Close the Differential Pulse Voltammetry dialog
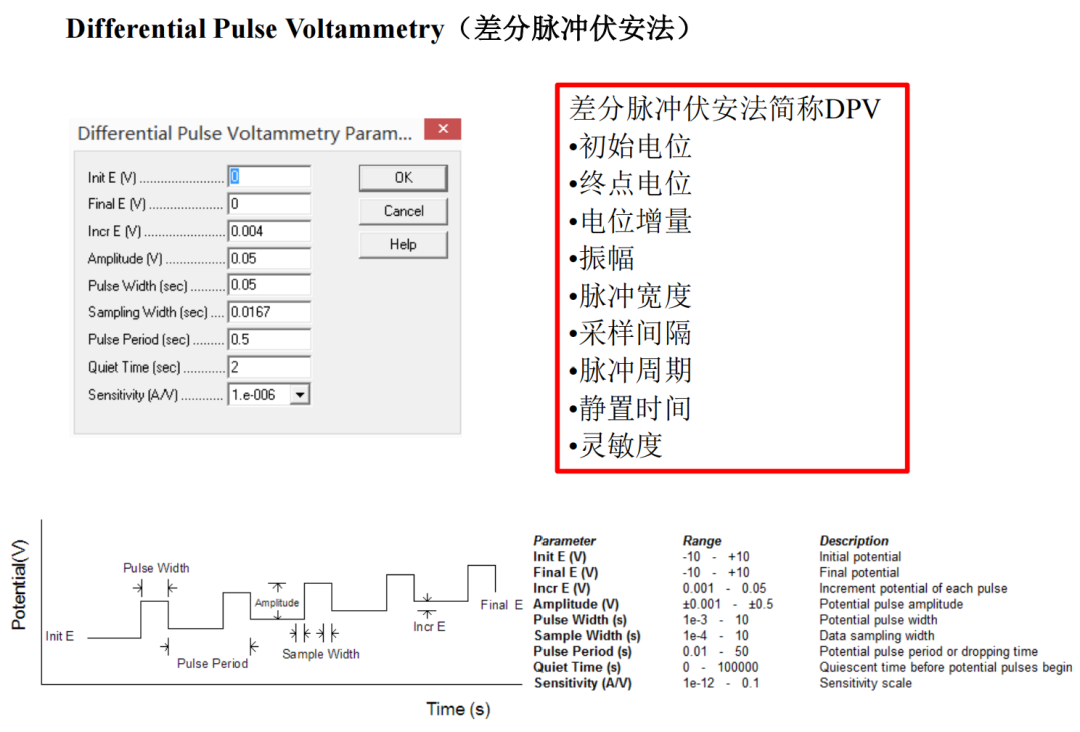Image resolution: width=1080 pixels, height=732 pixels. click(442, 130)
